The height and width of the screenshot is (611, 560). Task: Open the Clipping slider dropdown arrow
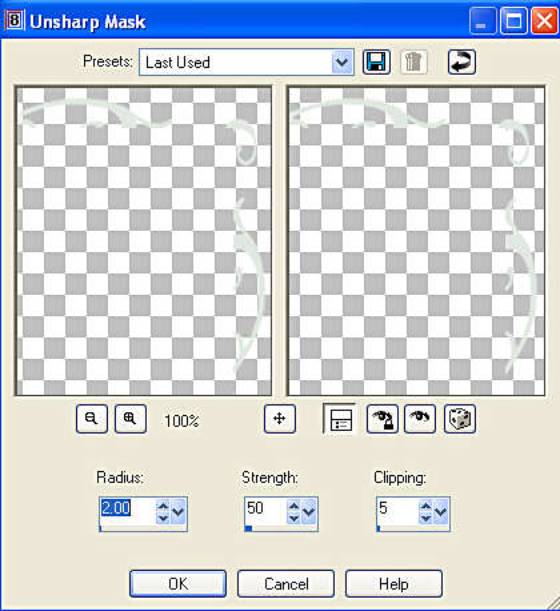(441, 511)
